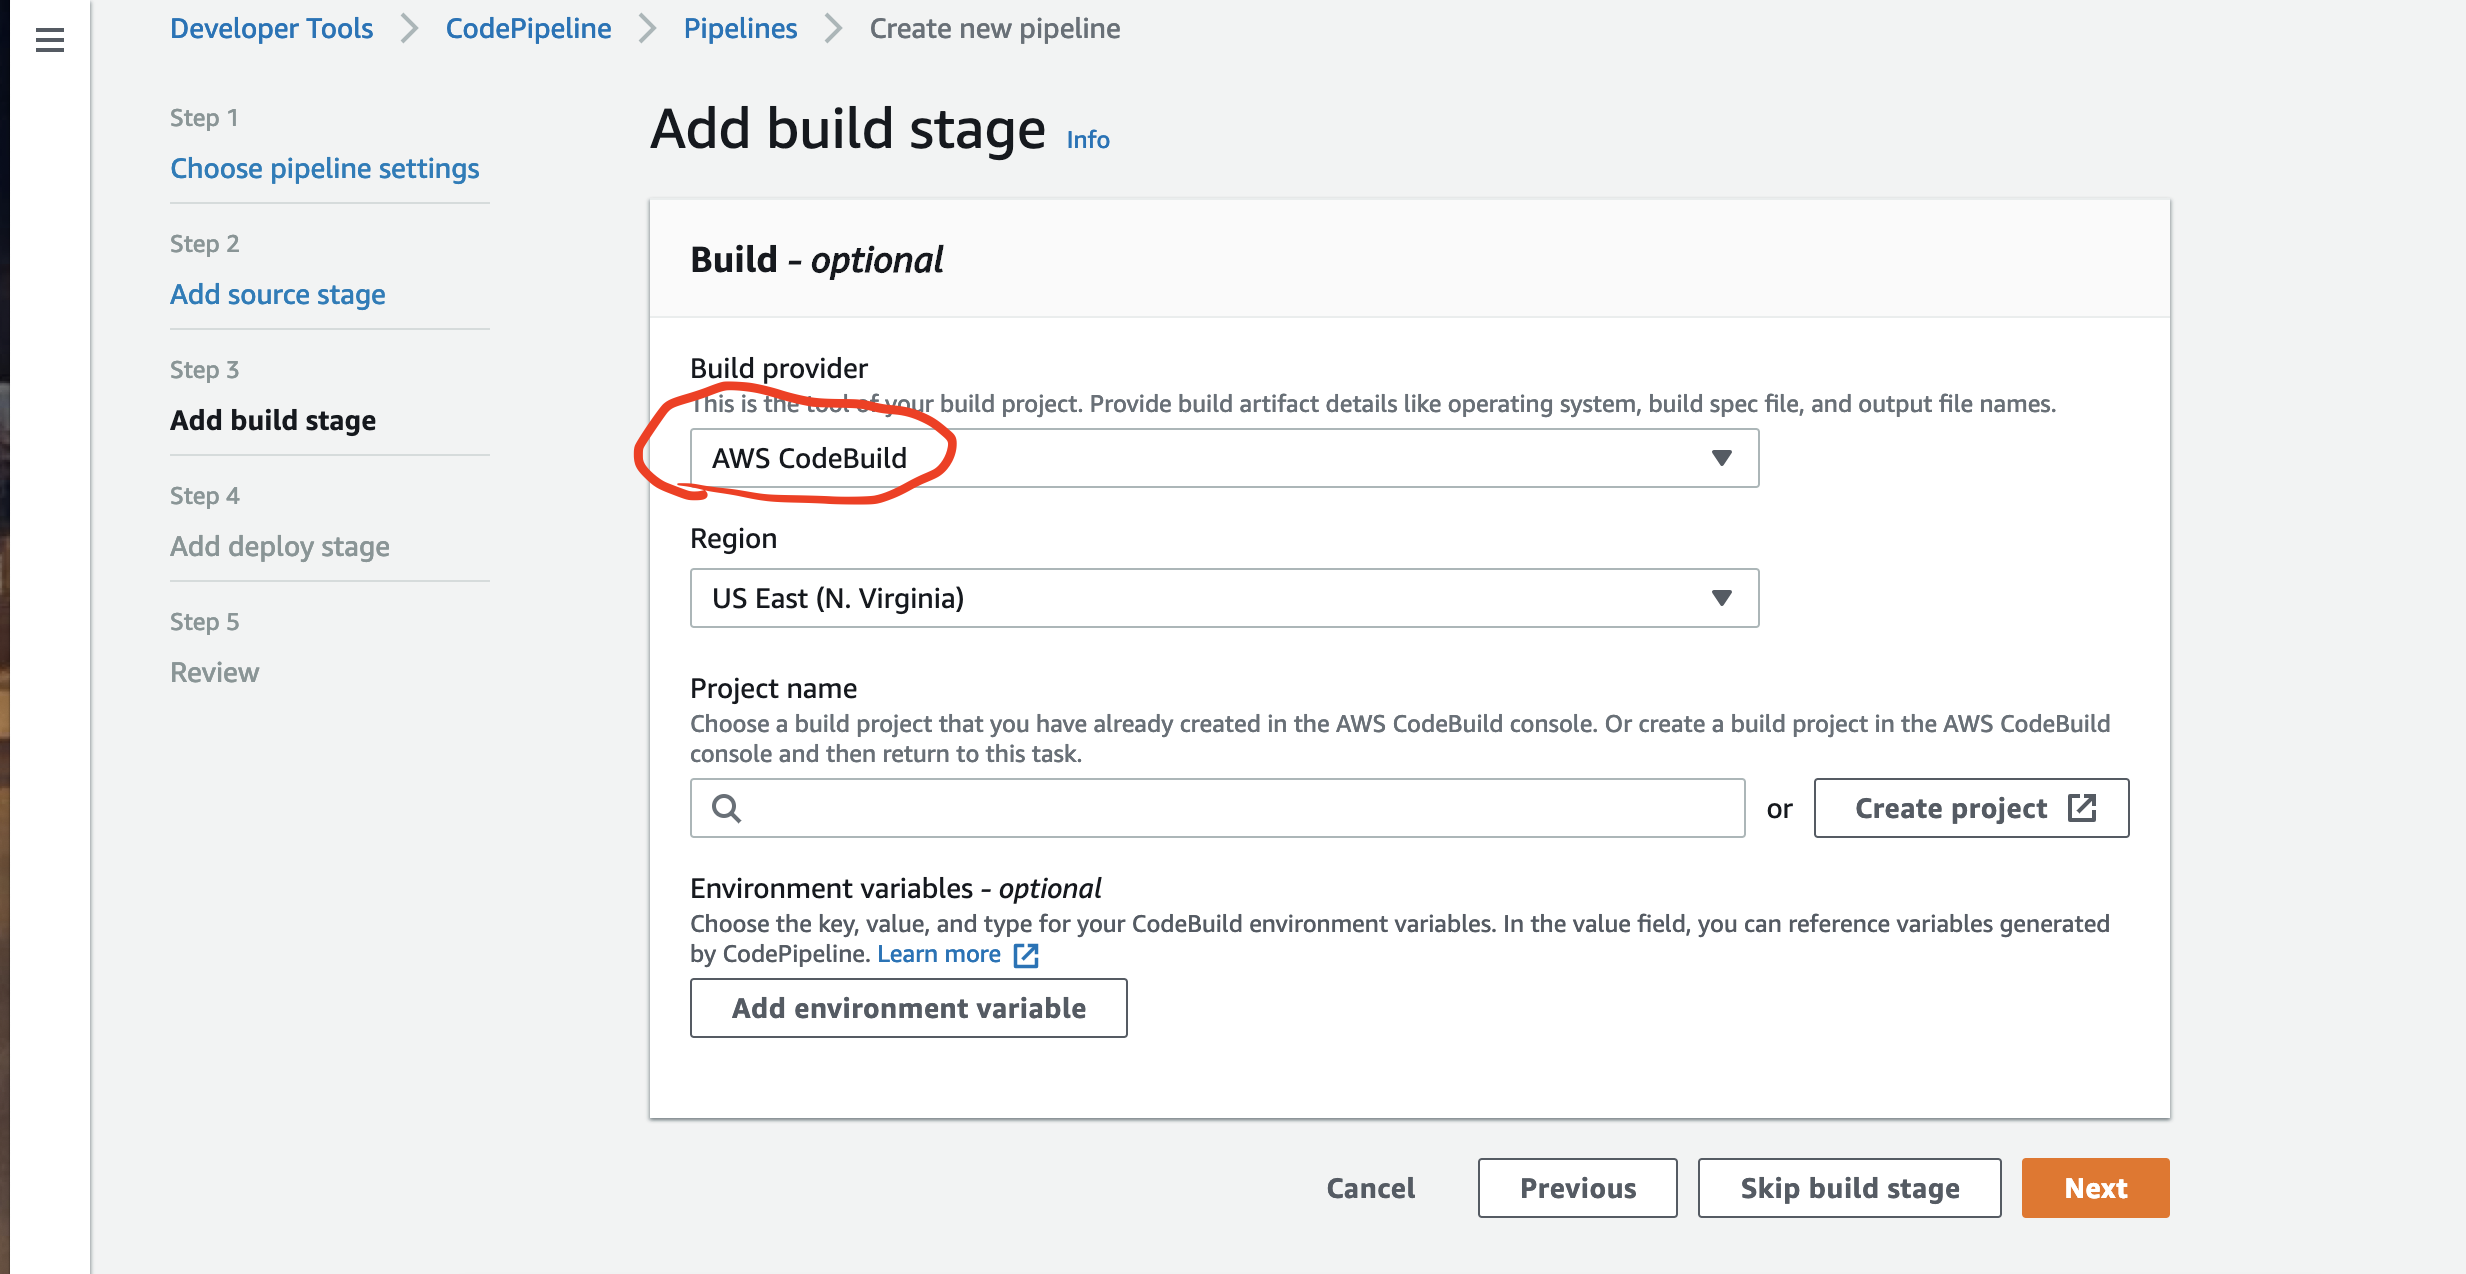Go to Pipelines breadcrumb
Screen dimensions: 2466x1274
[740, 28]
